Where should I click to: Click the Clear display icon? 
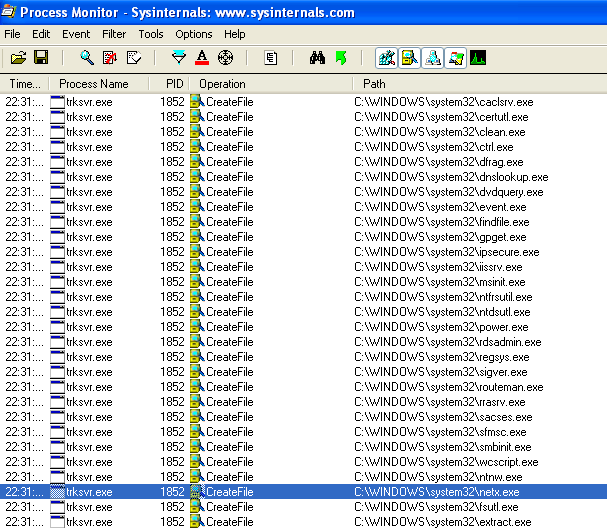tap(133, 58)
